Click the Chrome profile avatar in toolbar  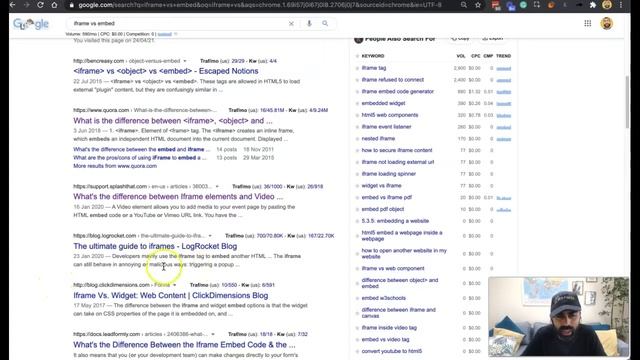(x=607, y=5)
